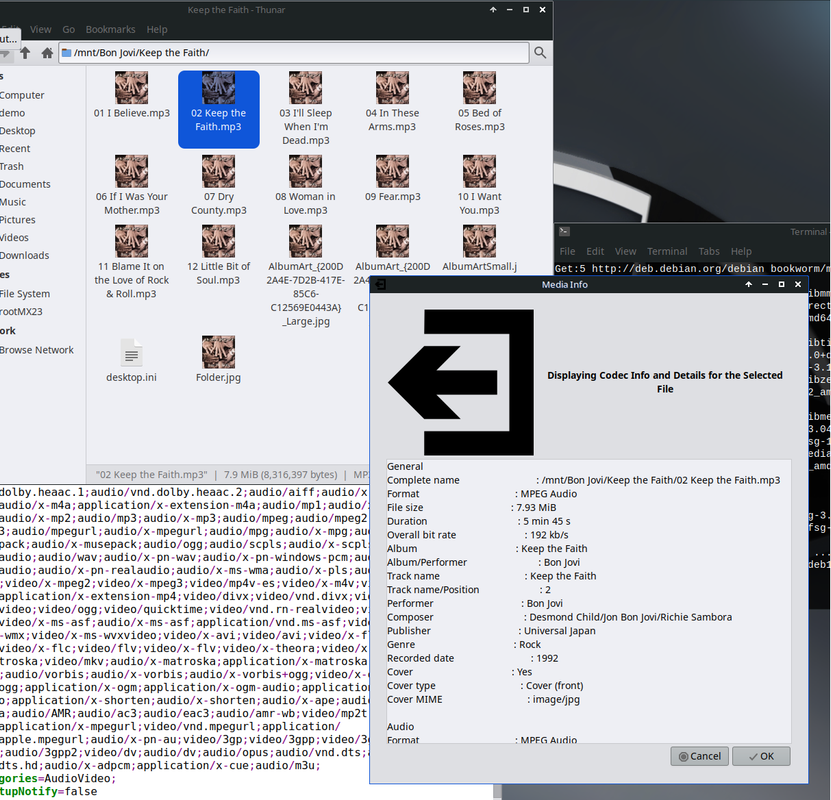Open the Bookmarks menu in Thunar

click(110, 30)
